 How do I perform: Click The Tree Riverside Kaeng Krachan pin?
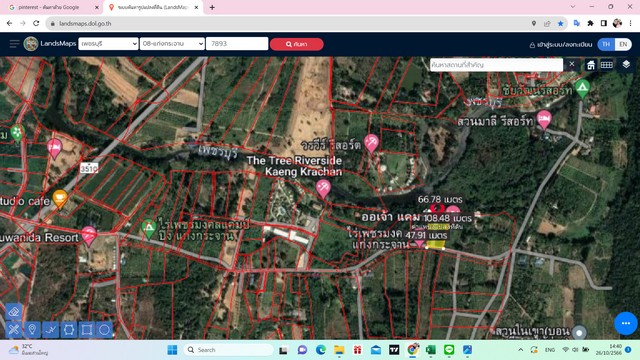[323, 189]
